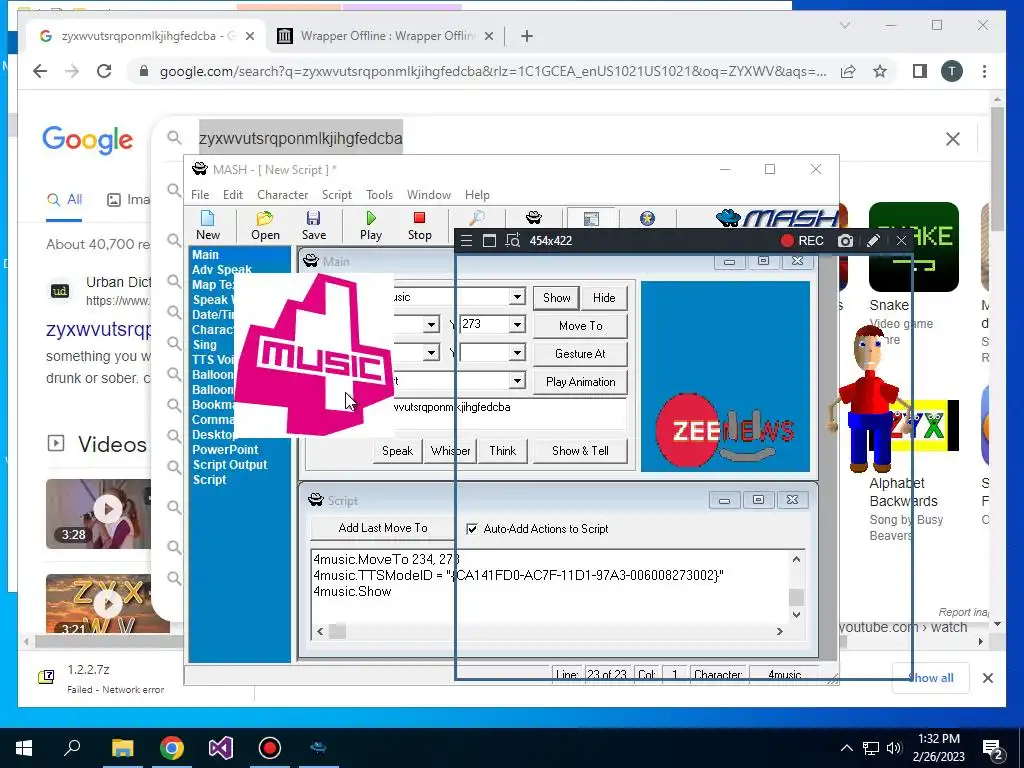Expand the Y dropdown in Gesture At row
Image resolution: width=1024 pixels, height=768 pixels.
517,353
